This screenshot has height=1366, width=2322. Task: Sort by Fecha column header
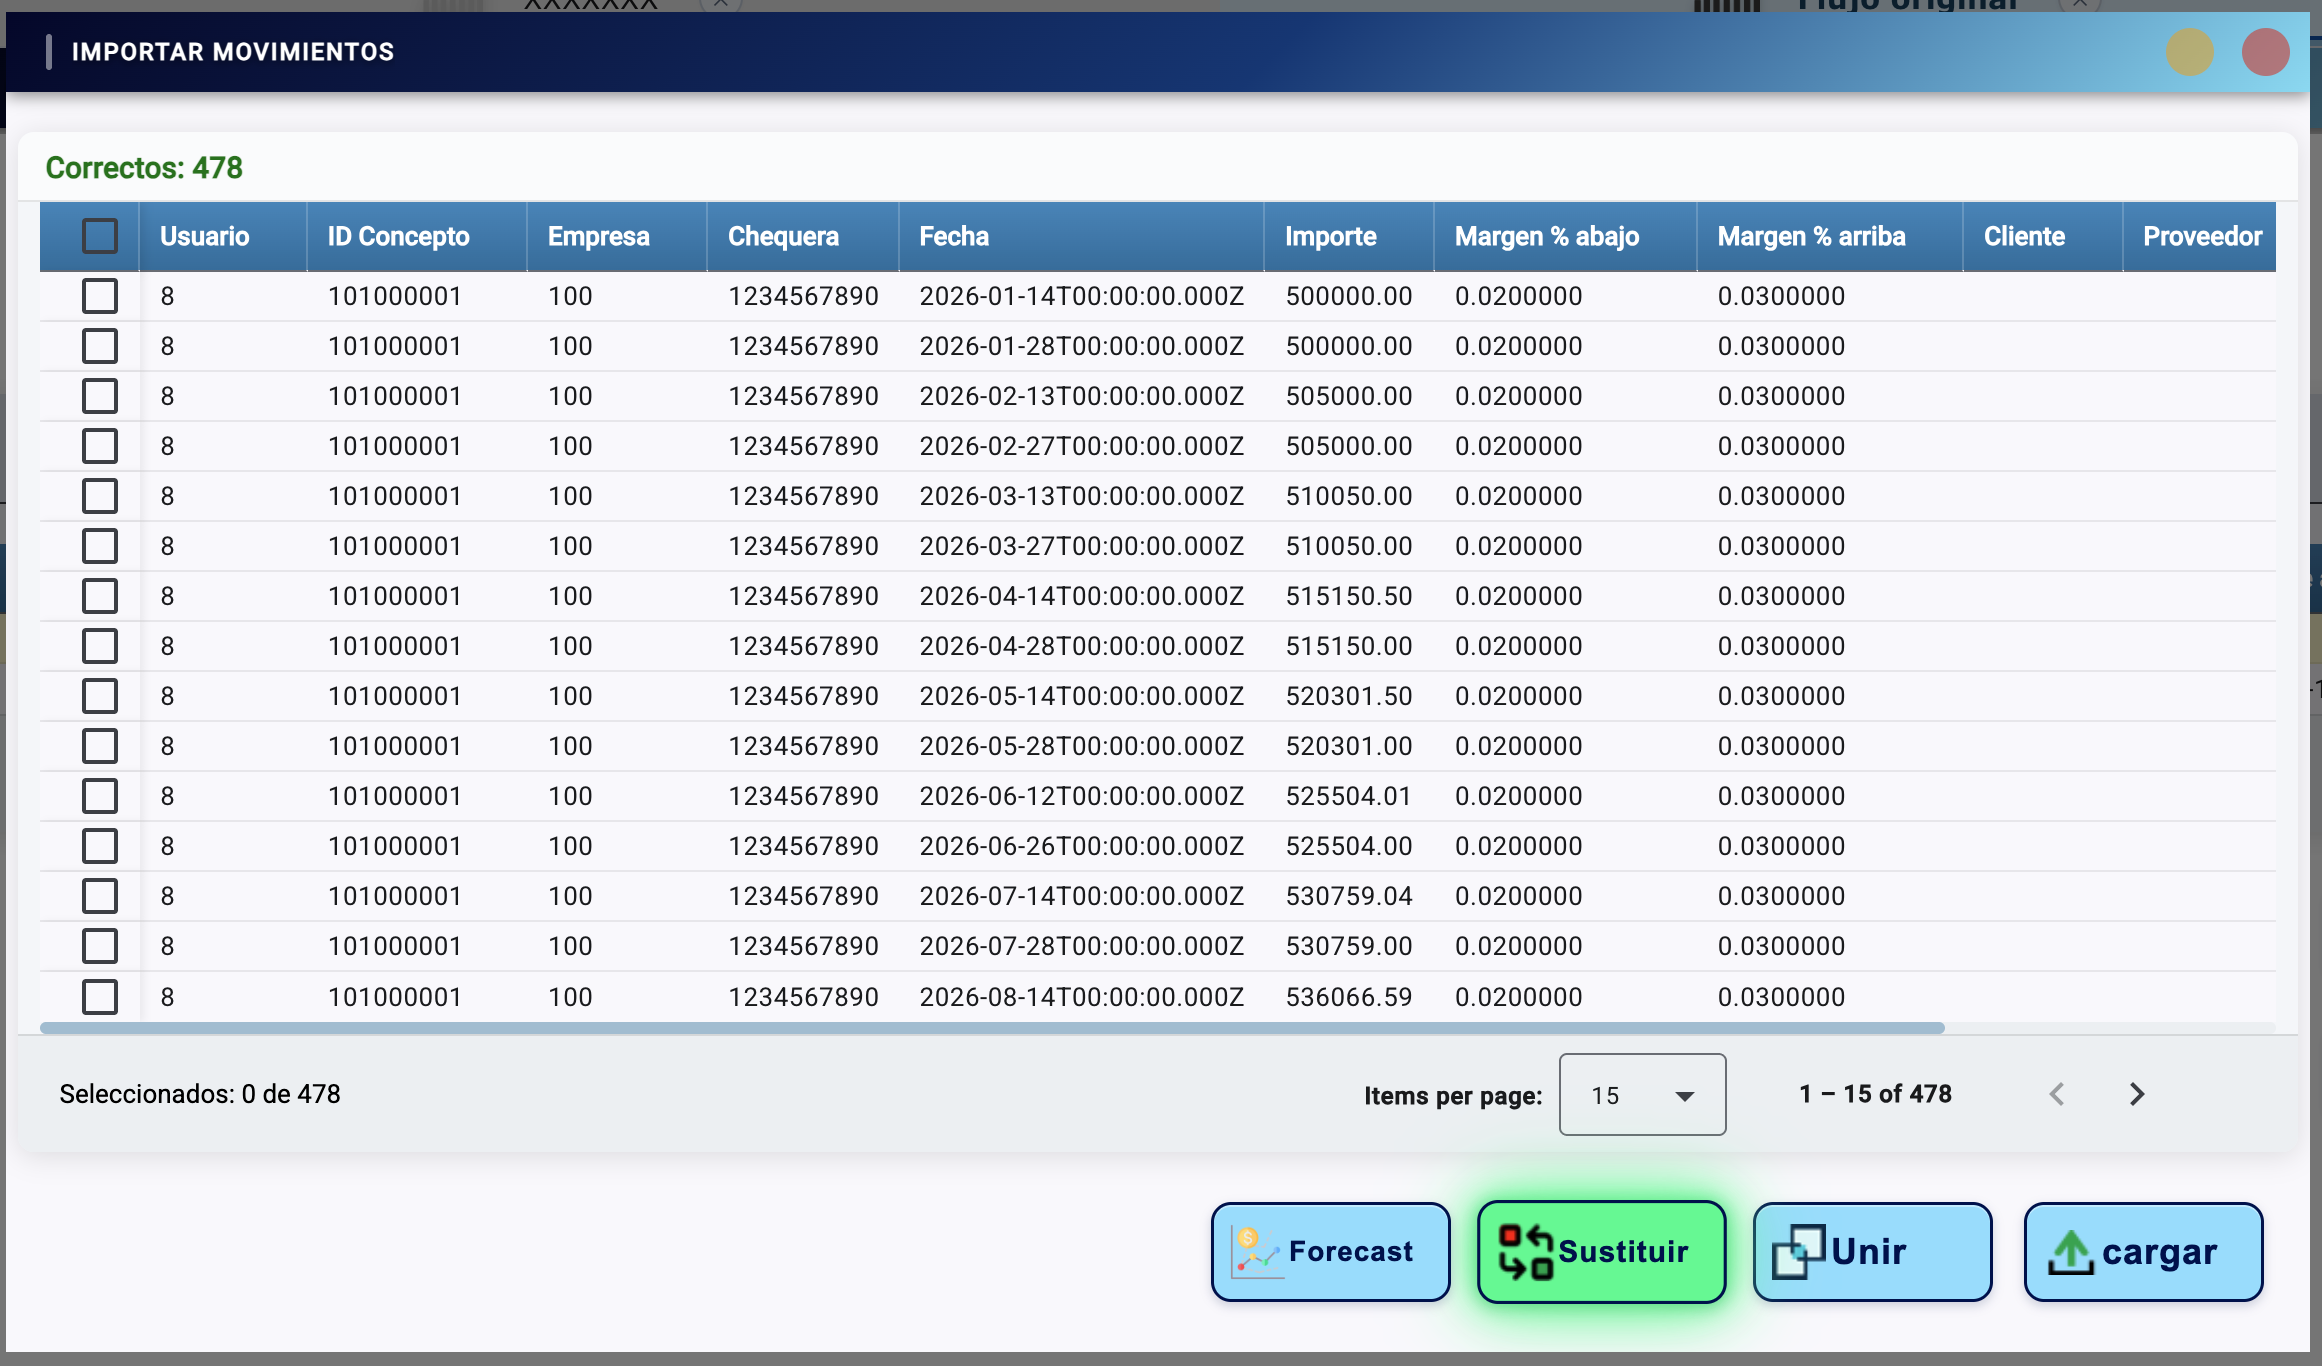[954, 236]
